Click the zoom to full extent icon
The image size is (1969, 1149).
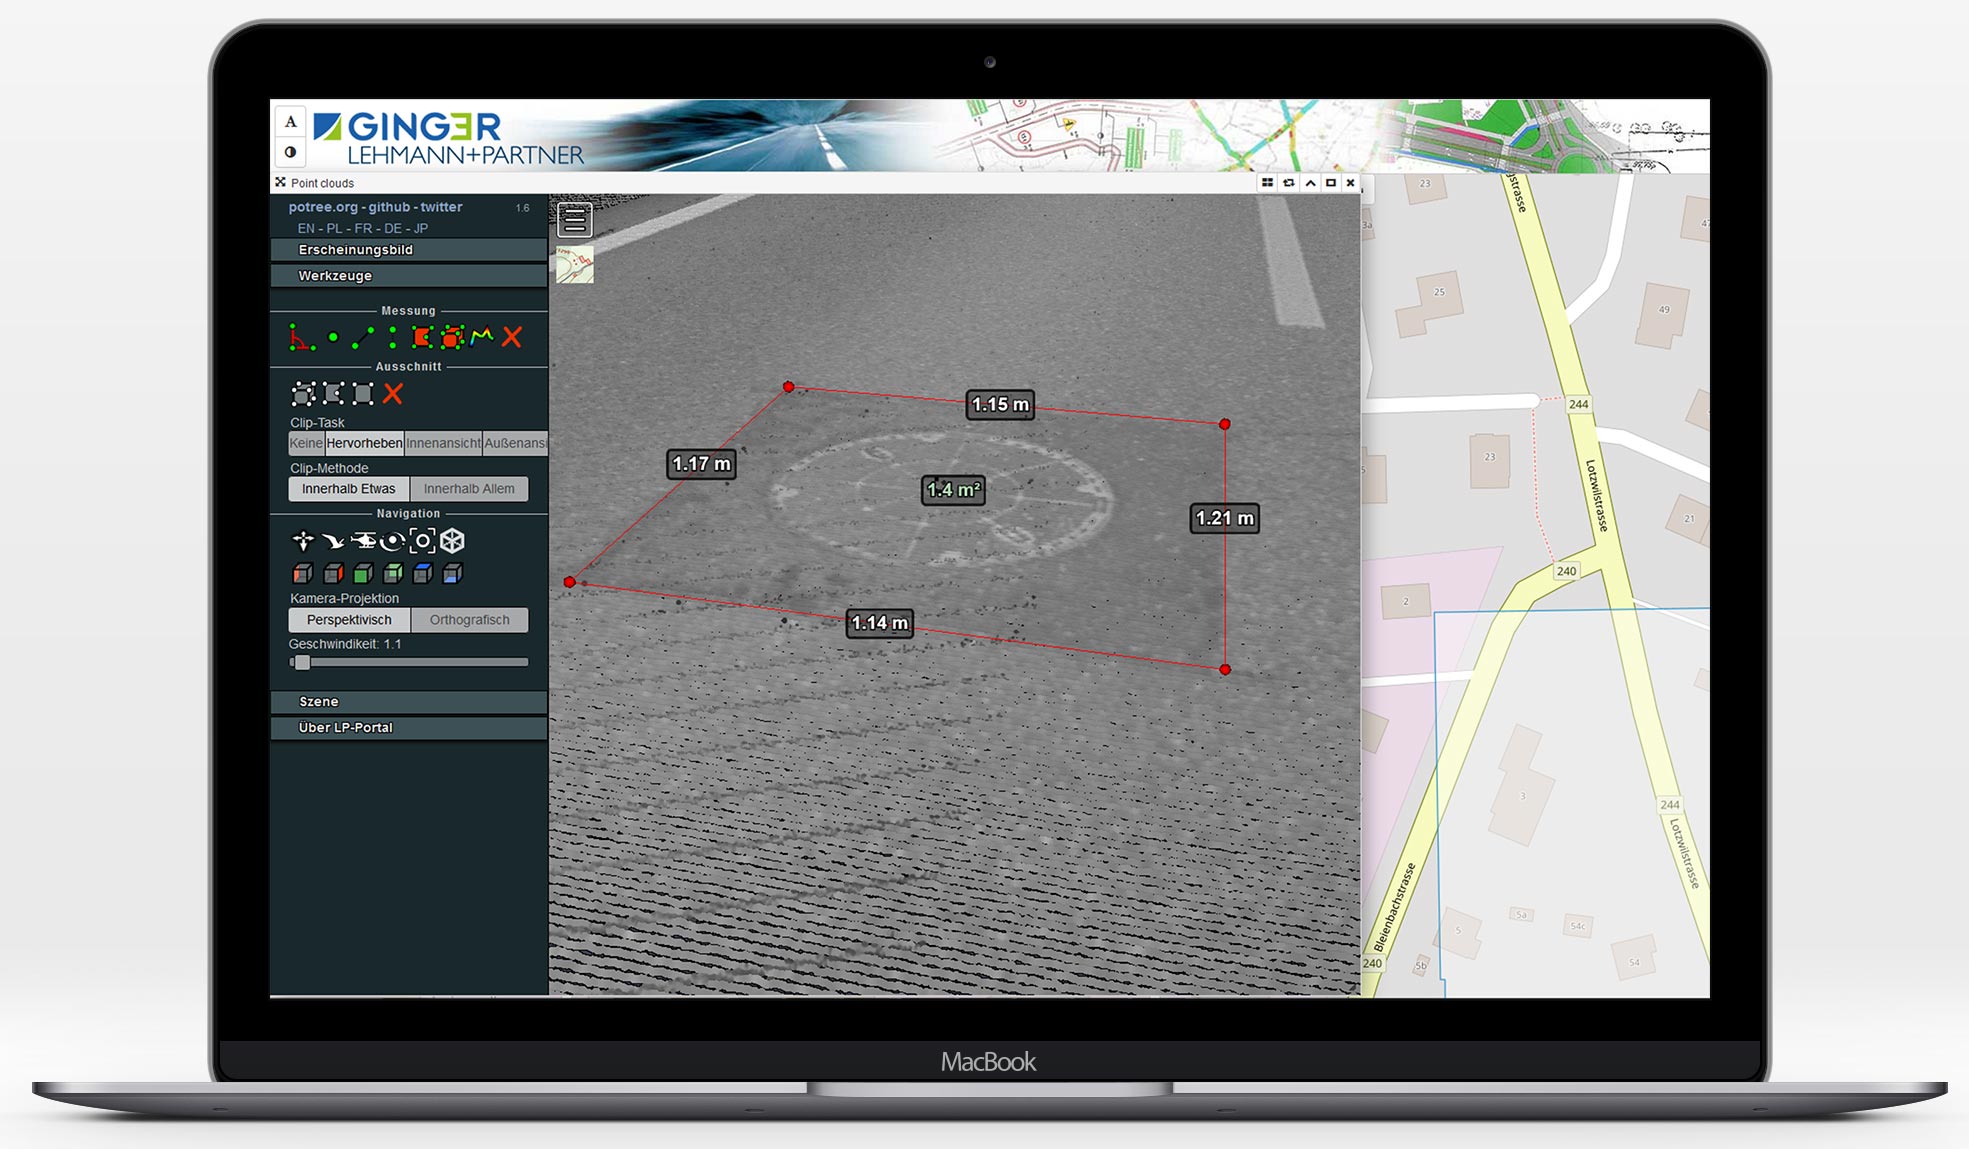pos(423,541)
